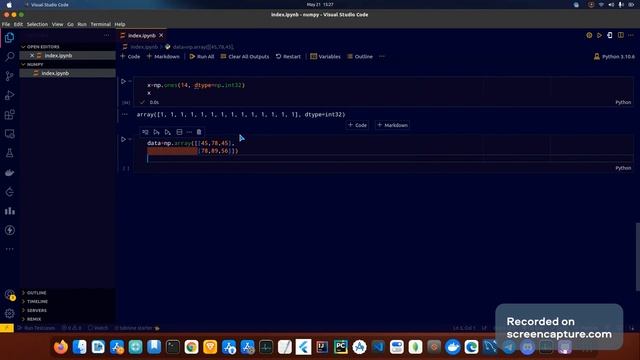Expand the Servers section in sidebar
This screenshot has height=360, width=640.
[37, 311]
